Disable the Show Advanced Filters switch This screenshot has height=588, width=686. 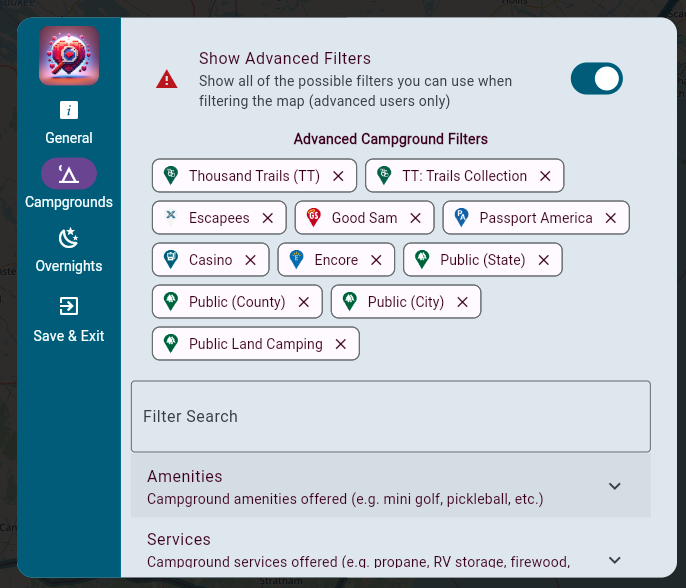click(x=596, y=79)
